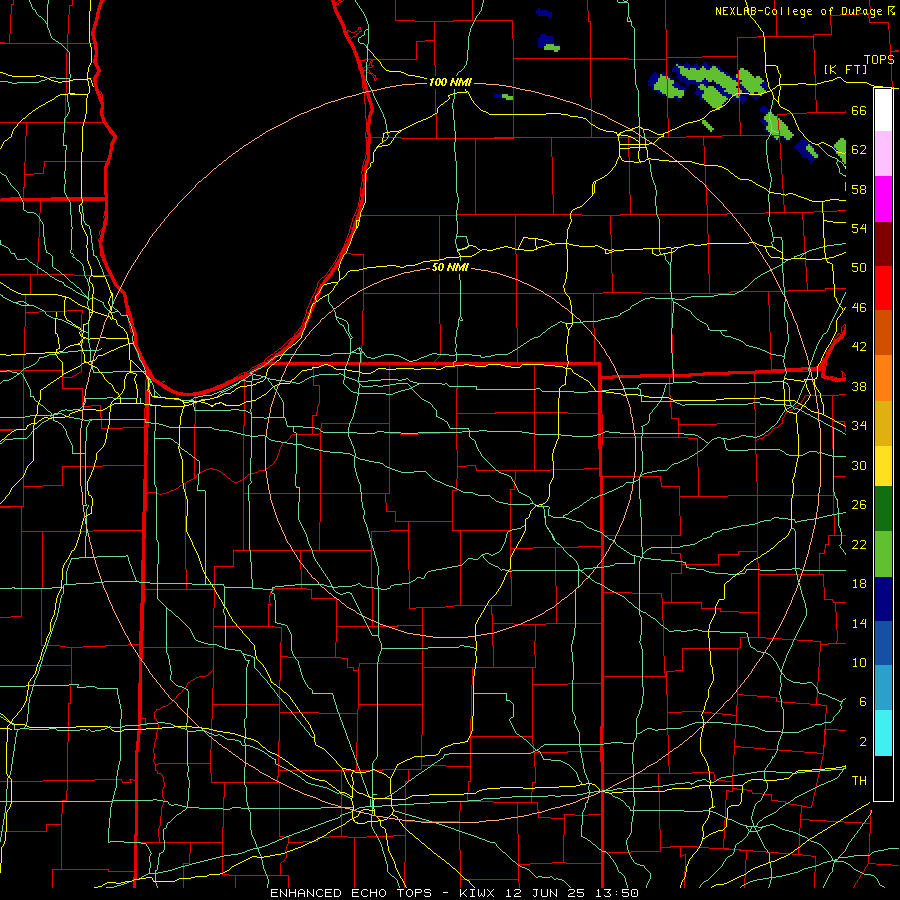Select the bright red scale swatch
900x900 pixels.
(x=883, y=288)
